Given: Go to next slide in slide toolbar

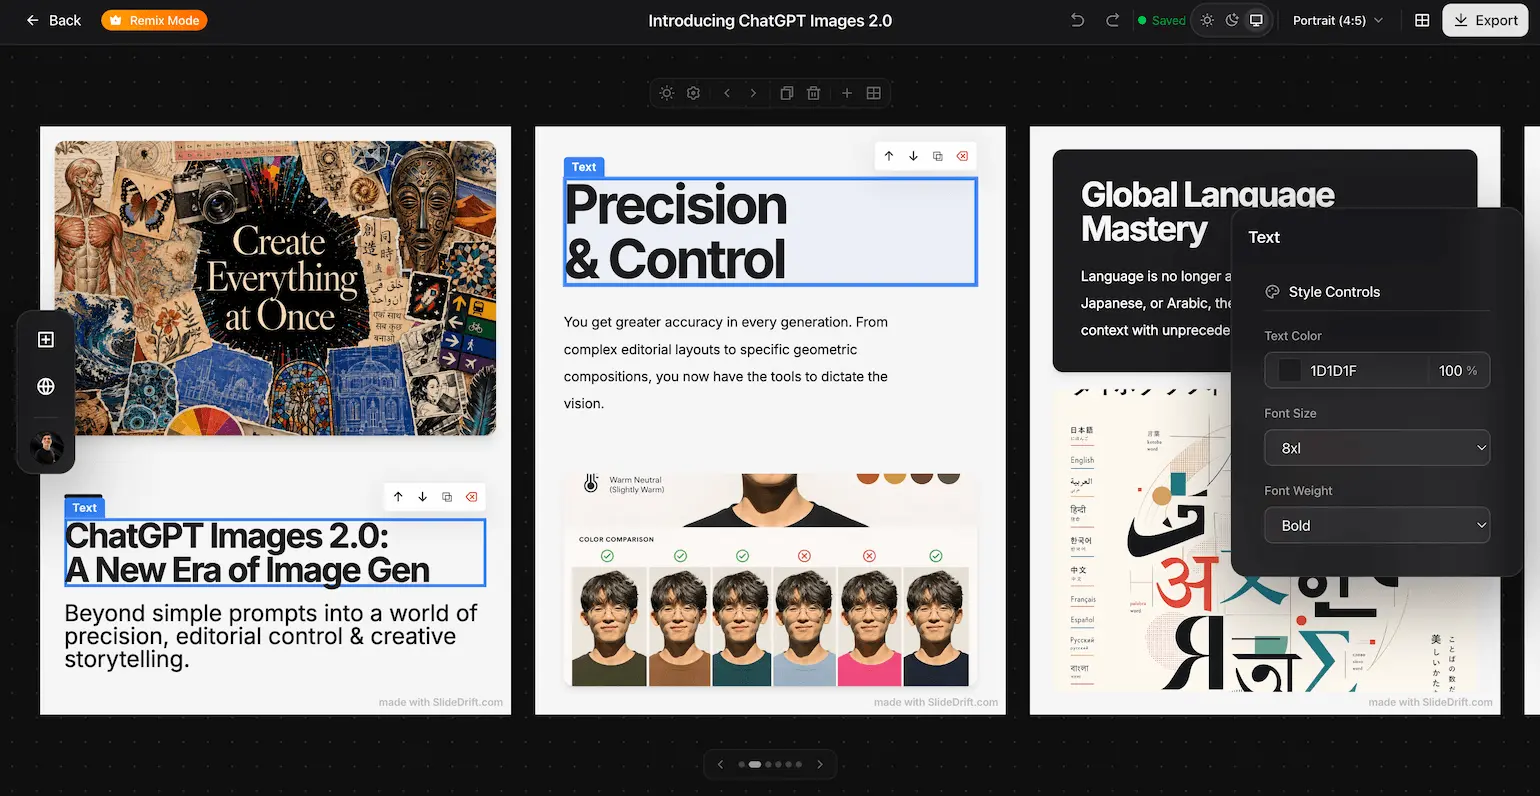Looking at the screenshot, I should click(754, 93).
